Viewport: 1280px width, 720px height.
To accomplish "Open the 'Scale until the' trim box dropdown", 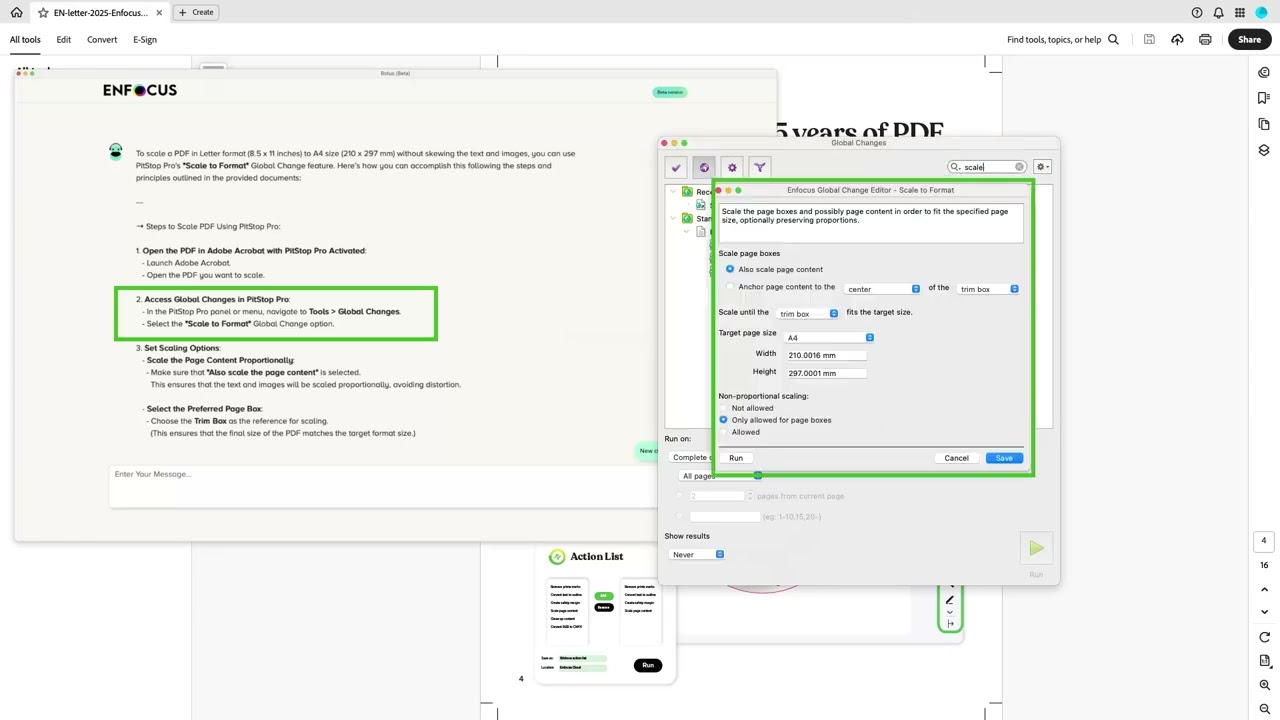I will click(x=808, y=314).
